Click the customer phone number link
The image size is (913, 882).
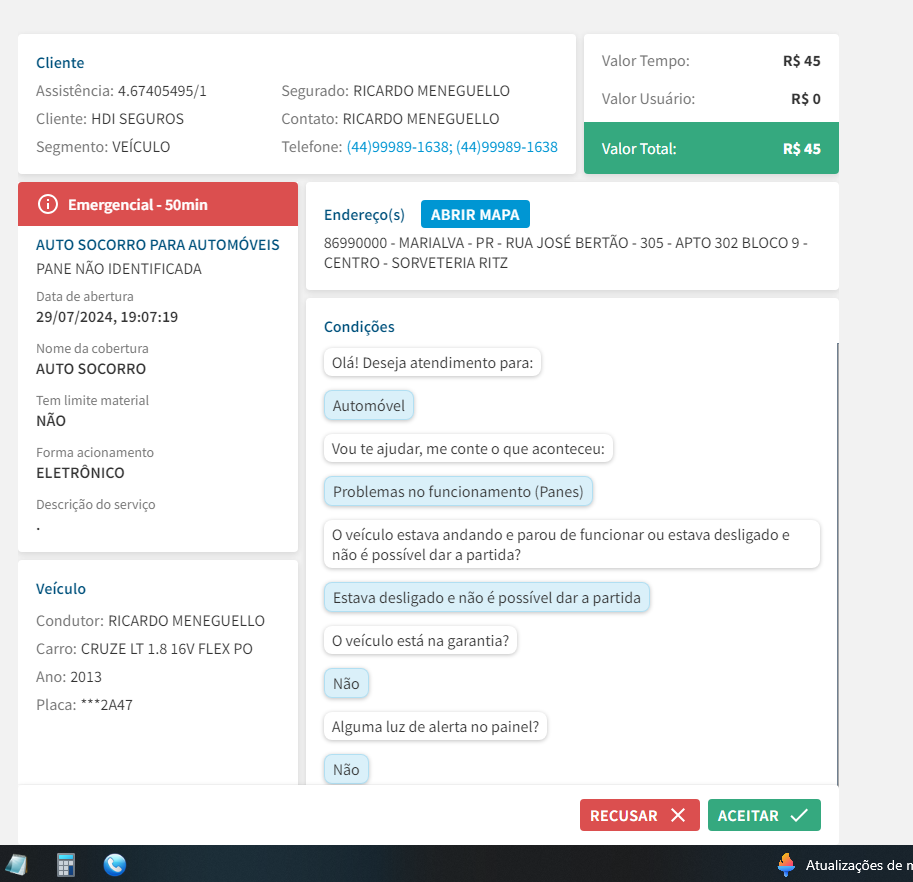point(452,147)
